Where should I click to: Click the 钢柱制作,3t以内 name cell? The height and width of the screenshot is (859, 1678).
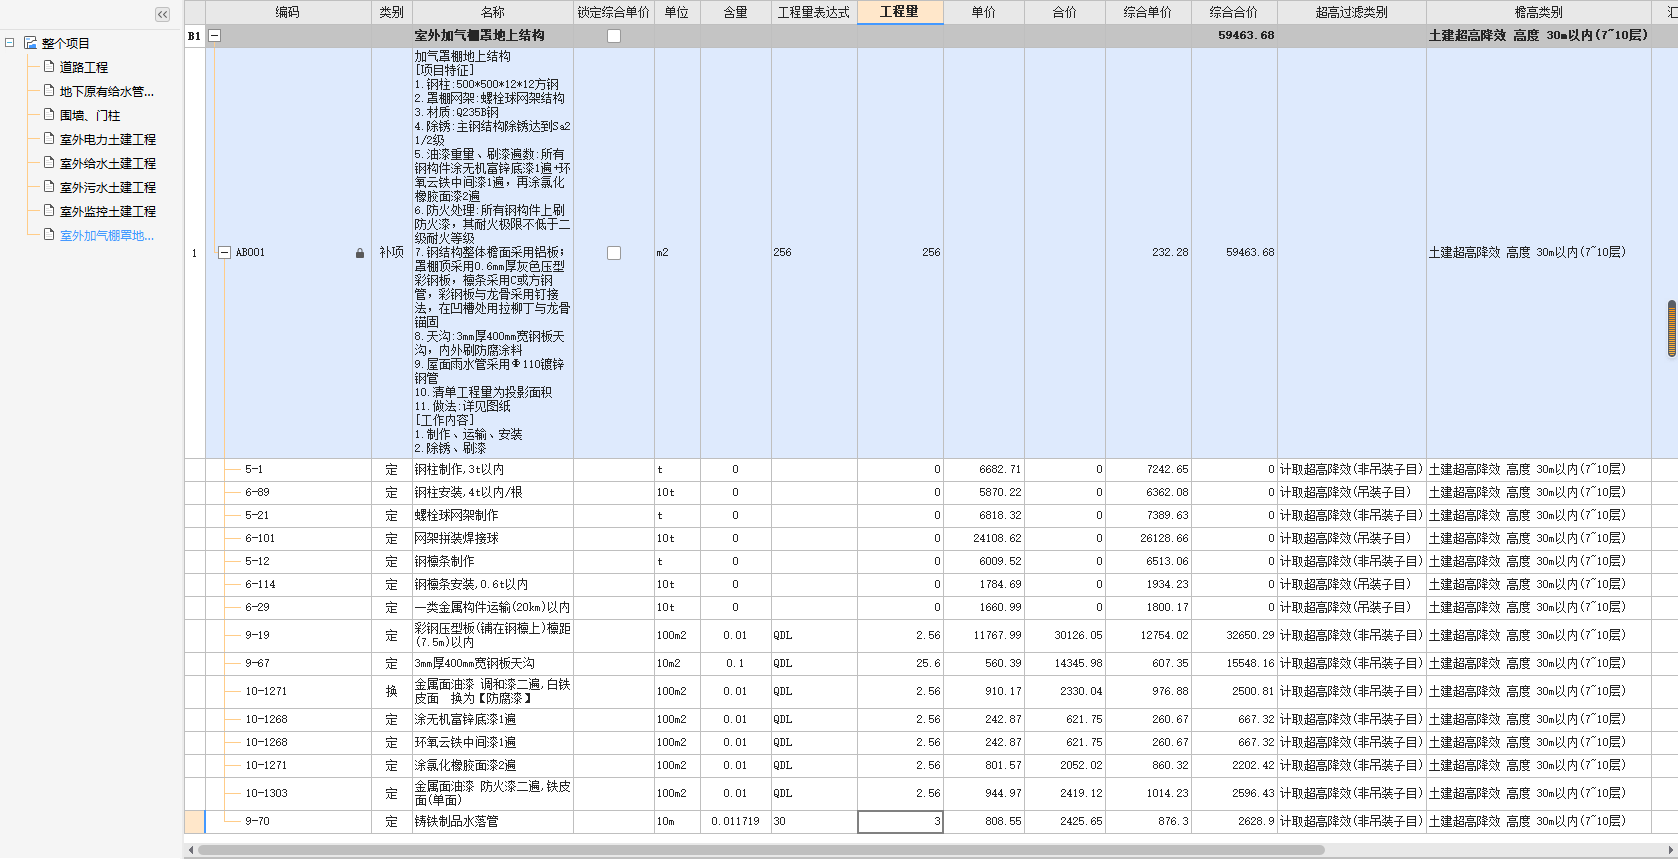tap(493, 469)
